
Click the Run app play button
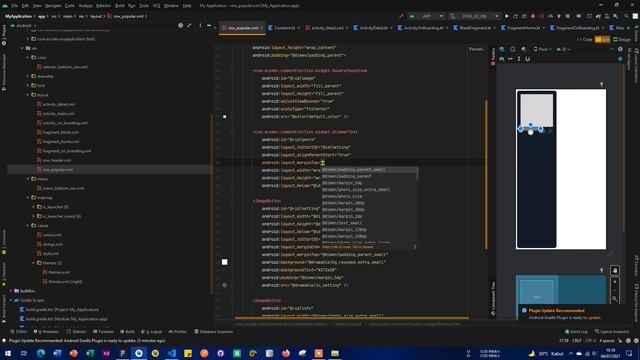(x=507, y=16)
